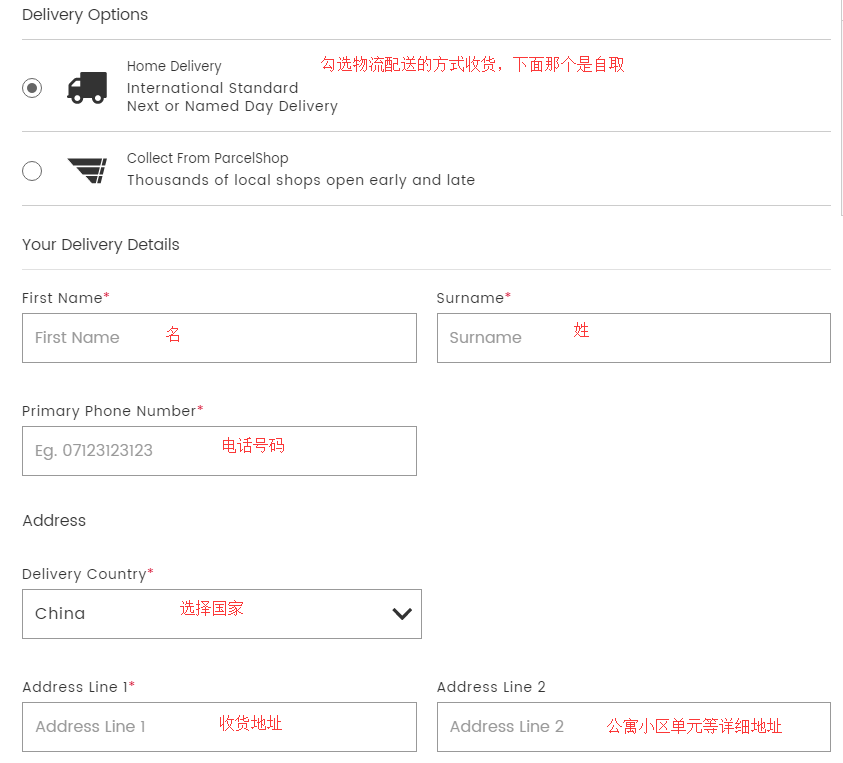Click the First Name input field
Viewport: 843px width, 763px height.
[x=219, y=338]
